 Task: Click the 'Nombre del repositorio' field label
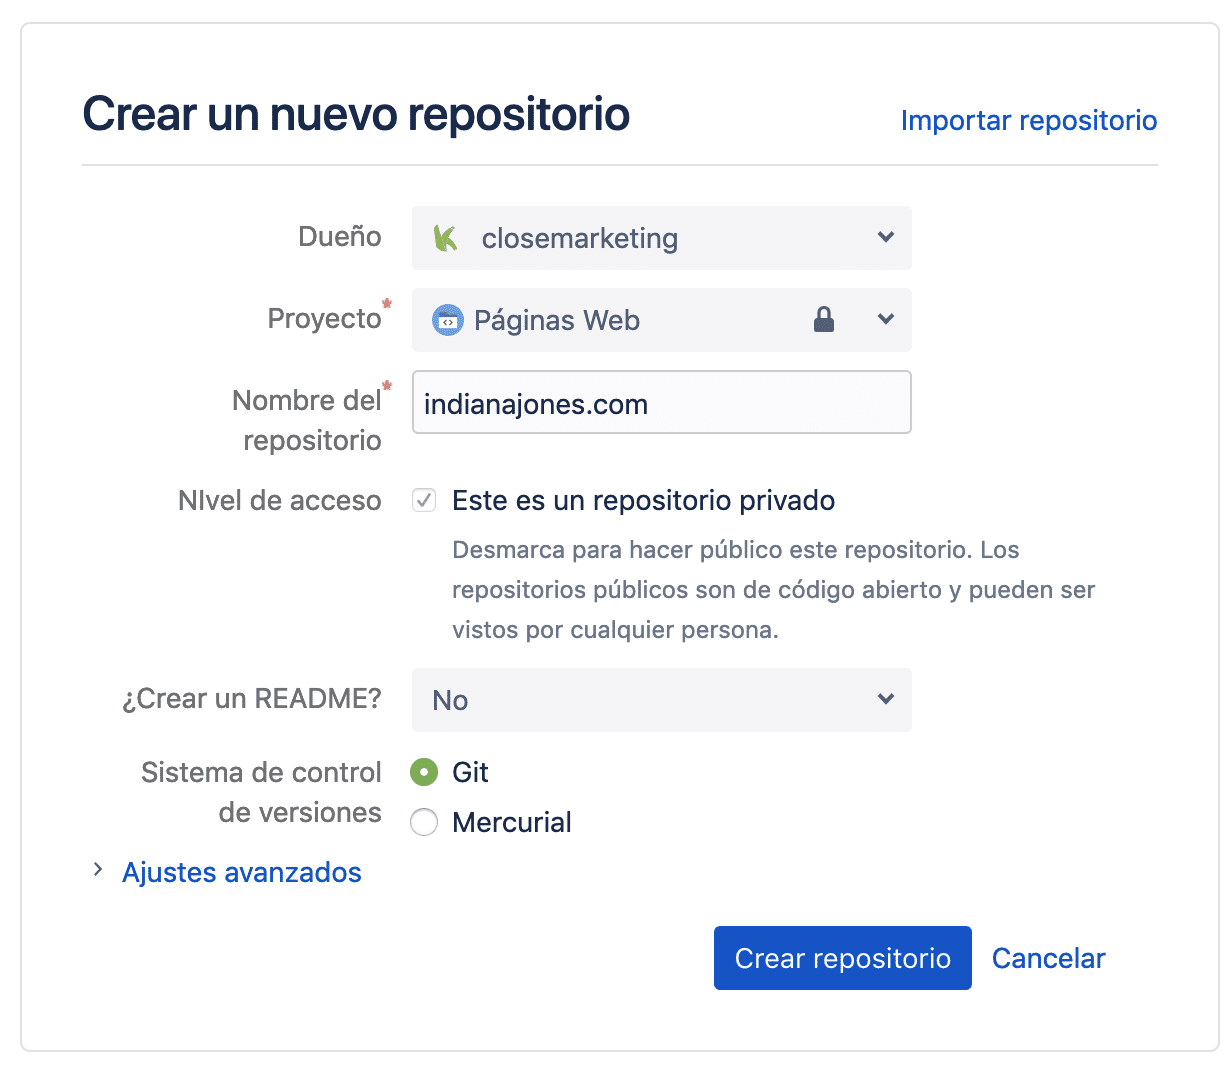[x=307, y=420]
